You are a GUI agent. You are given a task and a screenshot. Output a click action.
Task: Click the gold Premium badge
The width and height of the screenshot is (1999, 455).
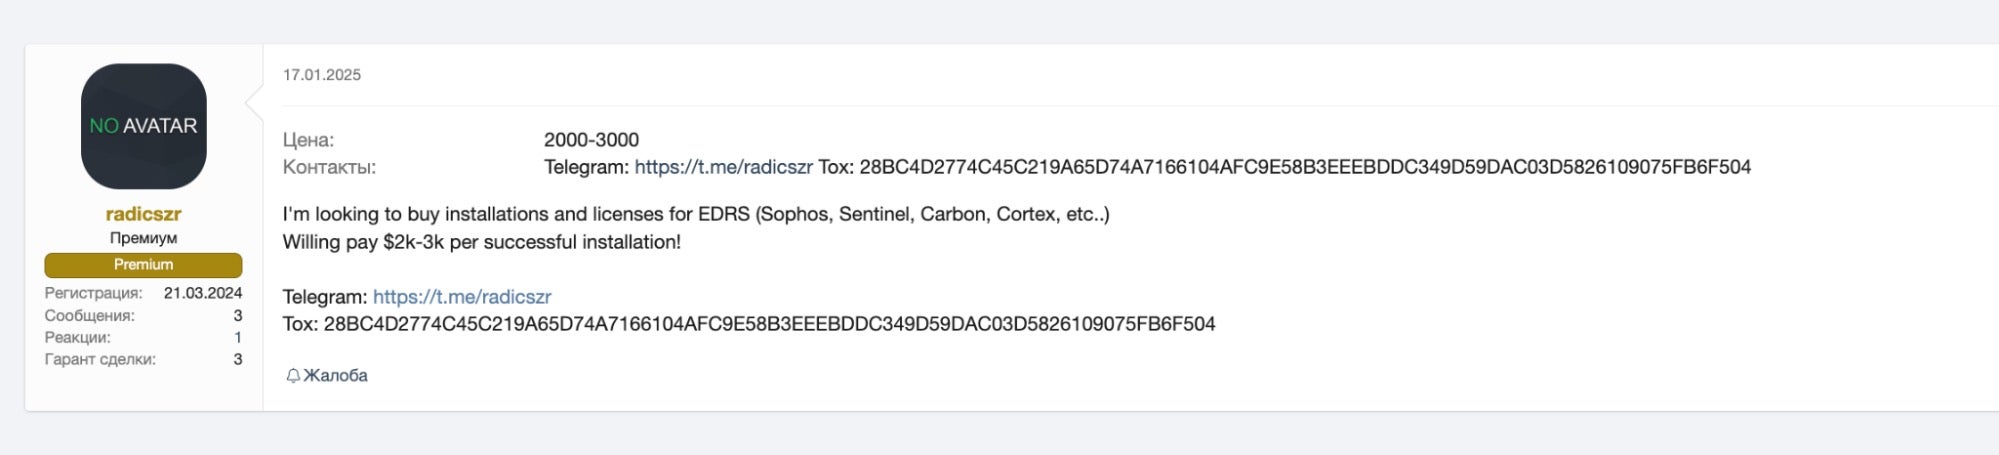pyautogui.click(x=143, y=265)
